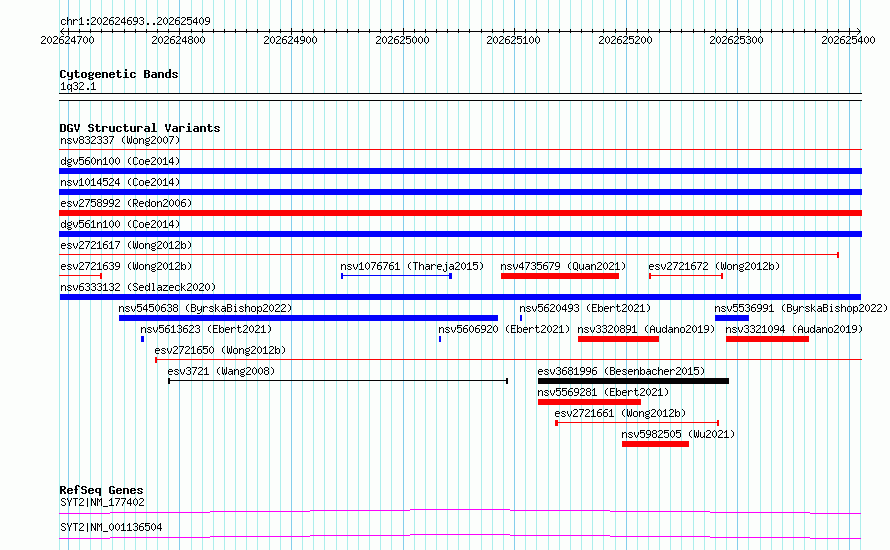Select SYT2|NM_001136504 gene label
The height and width of the screenshot is (550, 890).
(x=111, y=527)
